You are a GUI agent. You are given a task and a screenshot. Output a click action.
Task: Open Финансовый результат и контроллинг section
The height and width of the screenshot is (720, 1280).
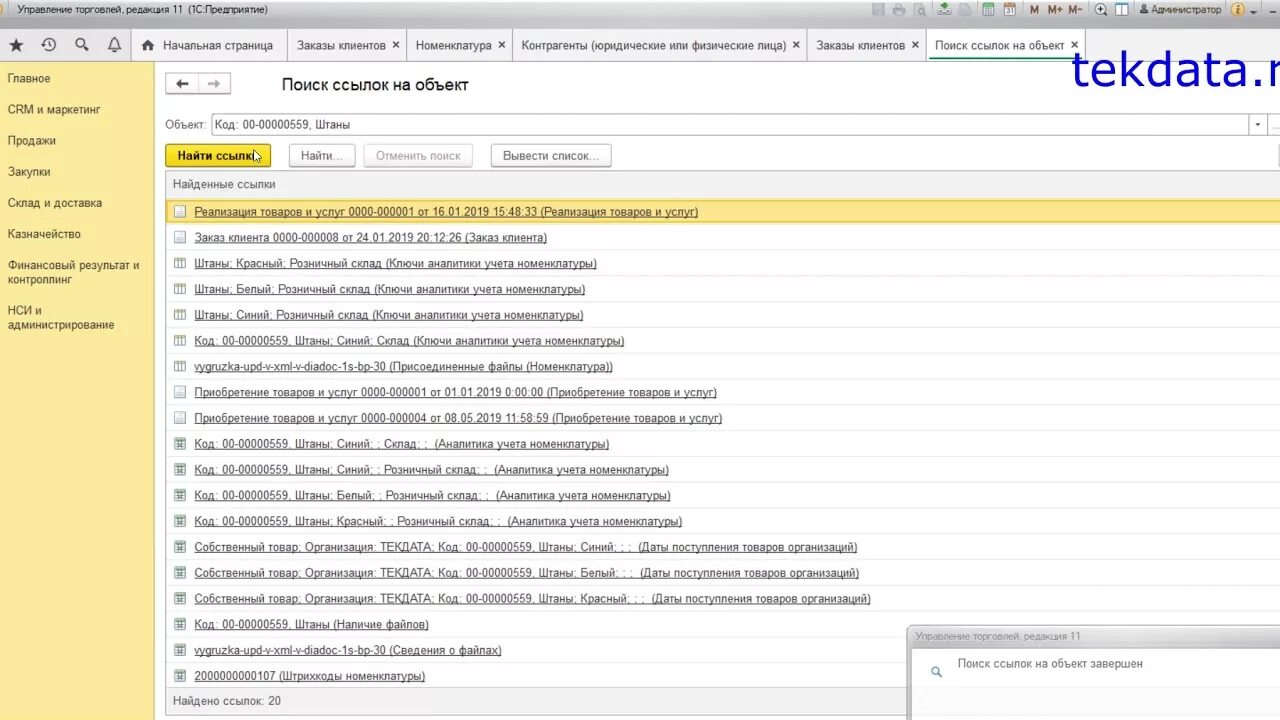(73, 272)
